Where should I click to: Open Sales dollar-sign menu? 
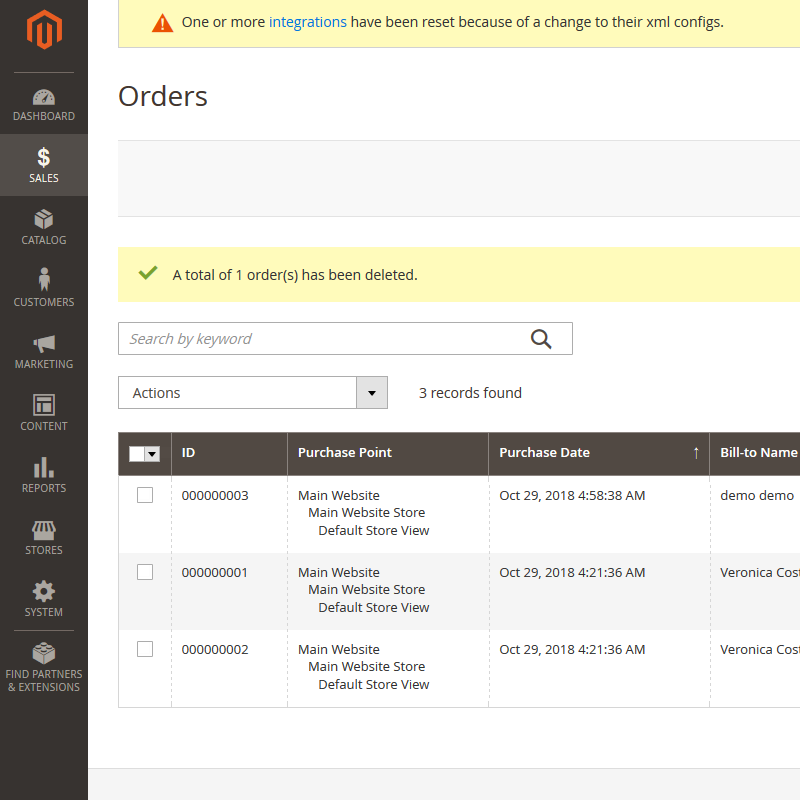43,158
